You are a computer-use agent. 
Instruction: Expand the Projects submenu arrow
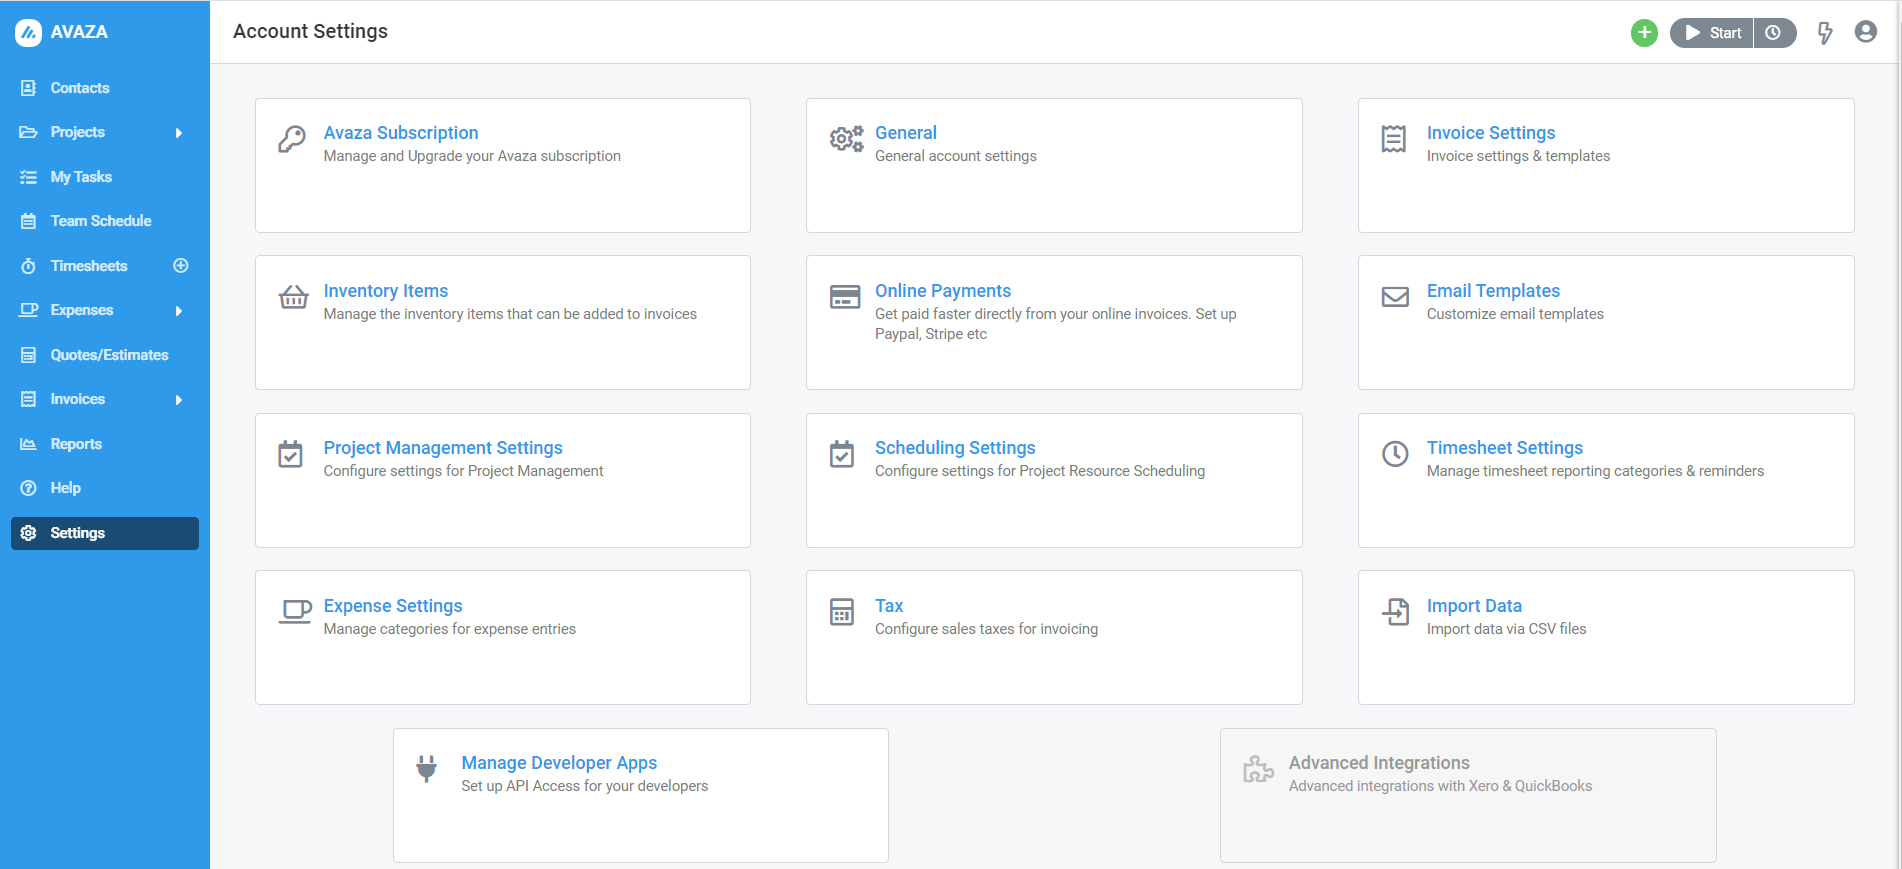pos(179,133)
